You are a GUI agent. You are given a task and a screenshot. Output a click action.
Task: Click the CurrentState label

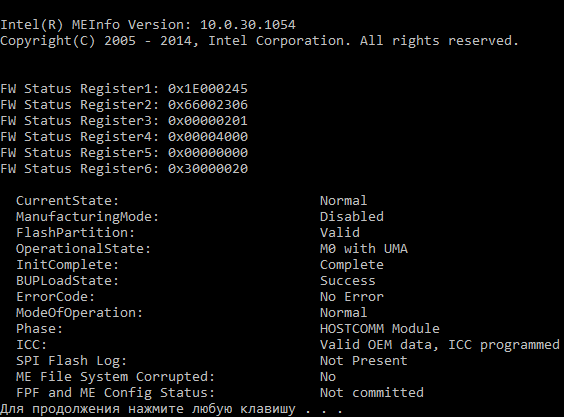point(67,201)
